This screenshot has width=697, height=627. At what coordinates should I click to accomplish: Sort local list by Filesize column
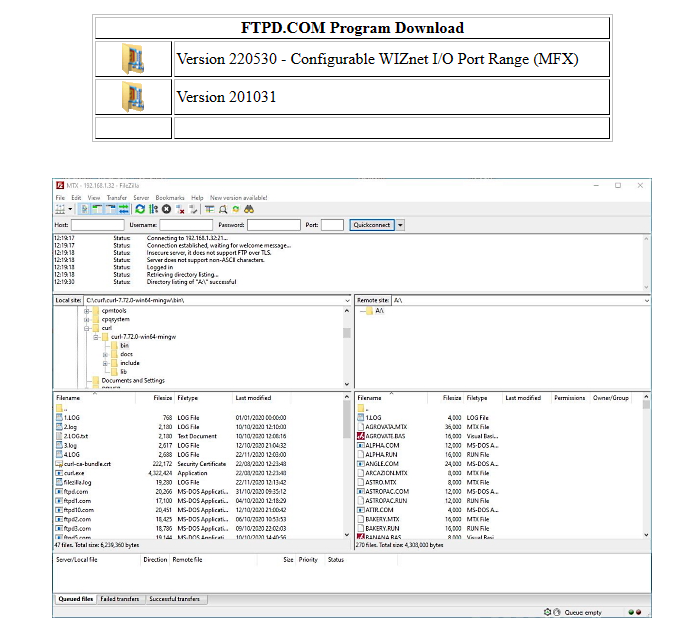(x=163, y=398)
